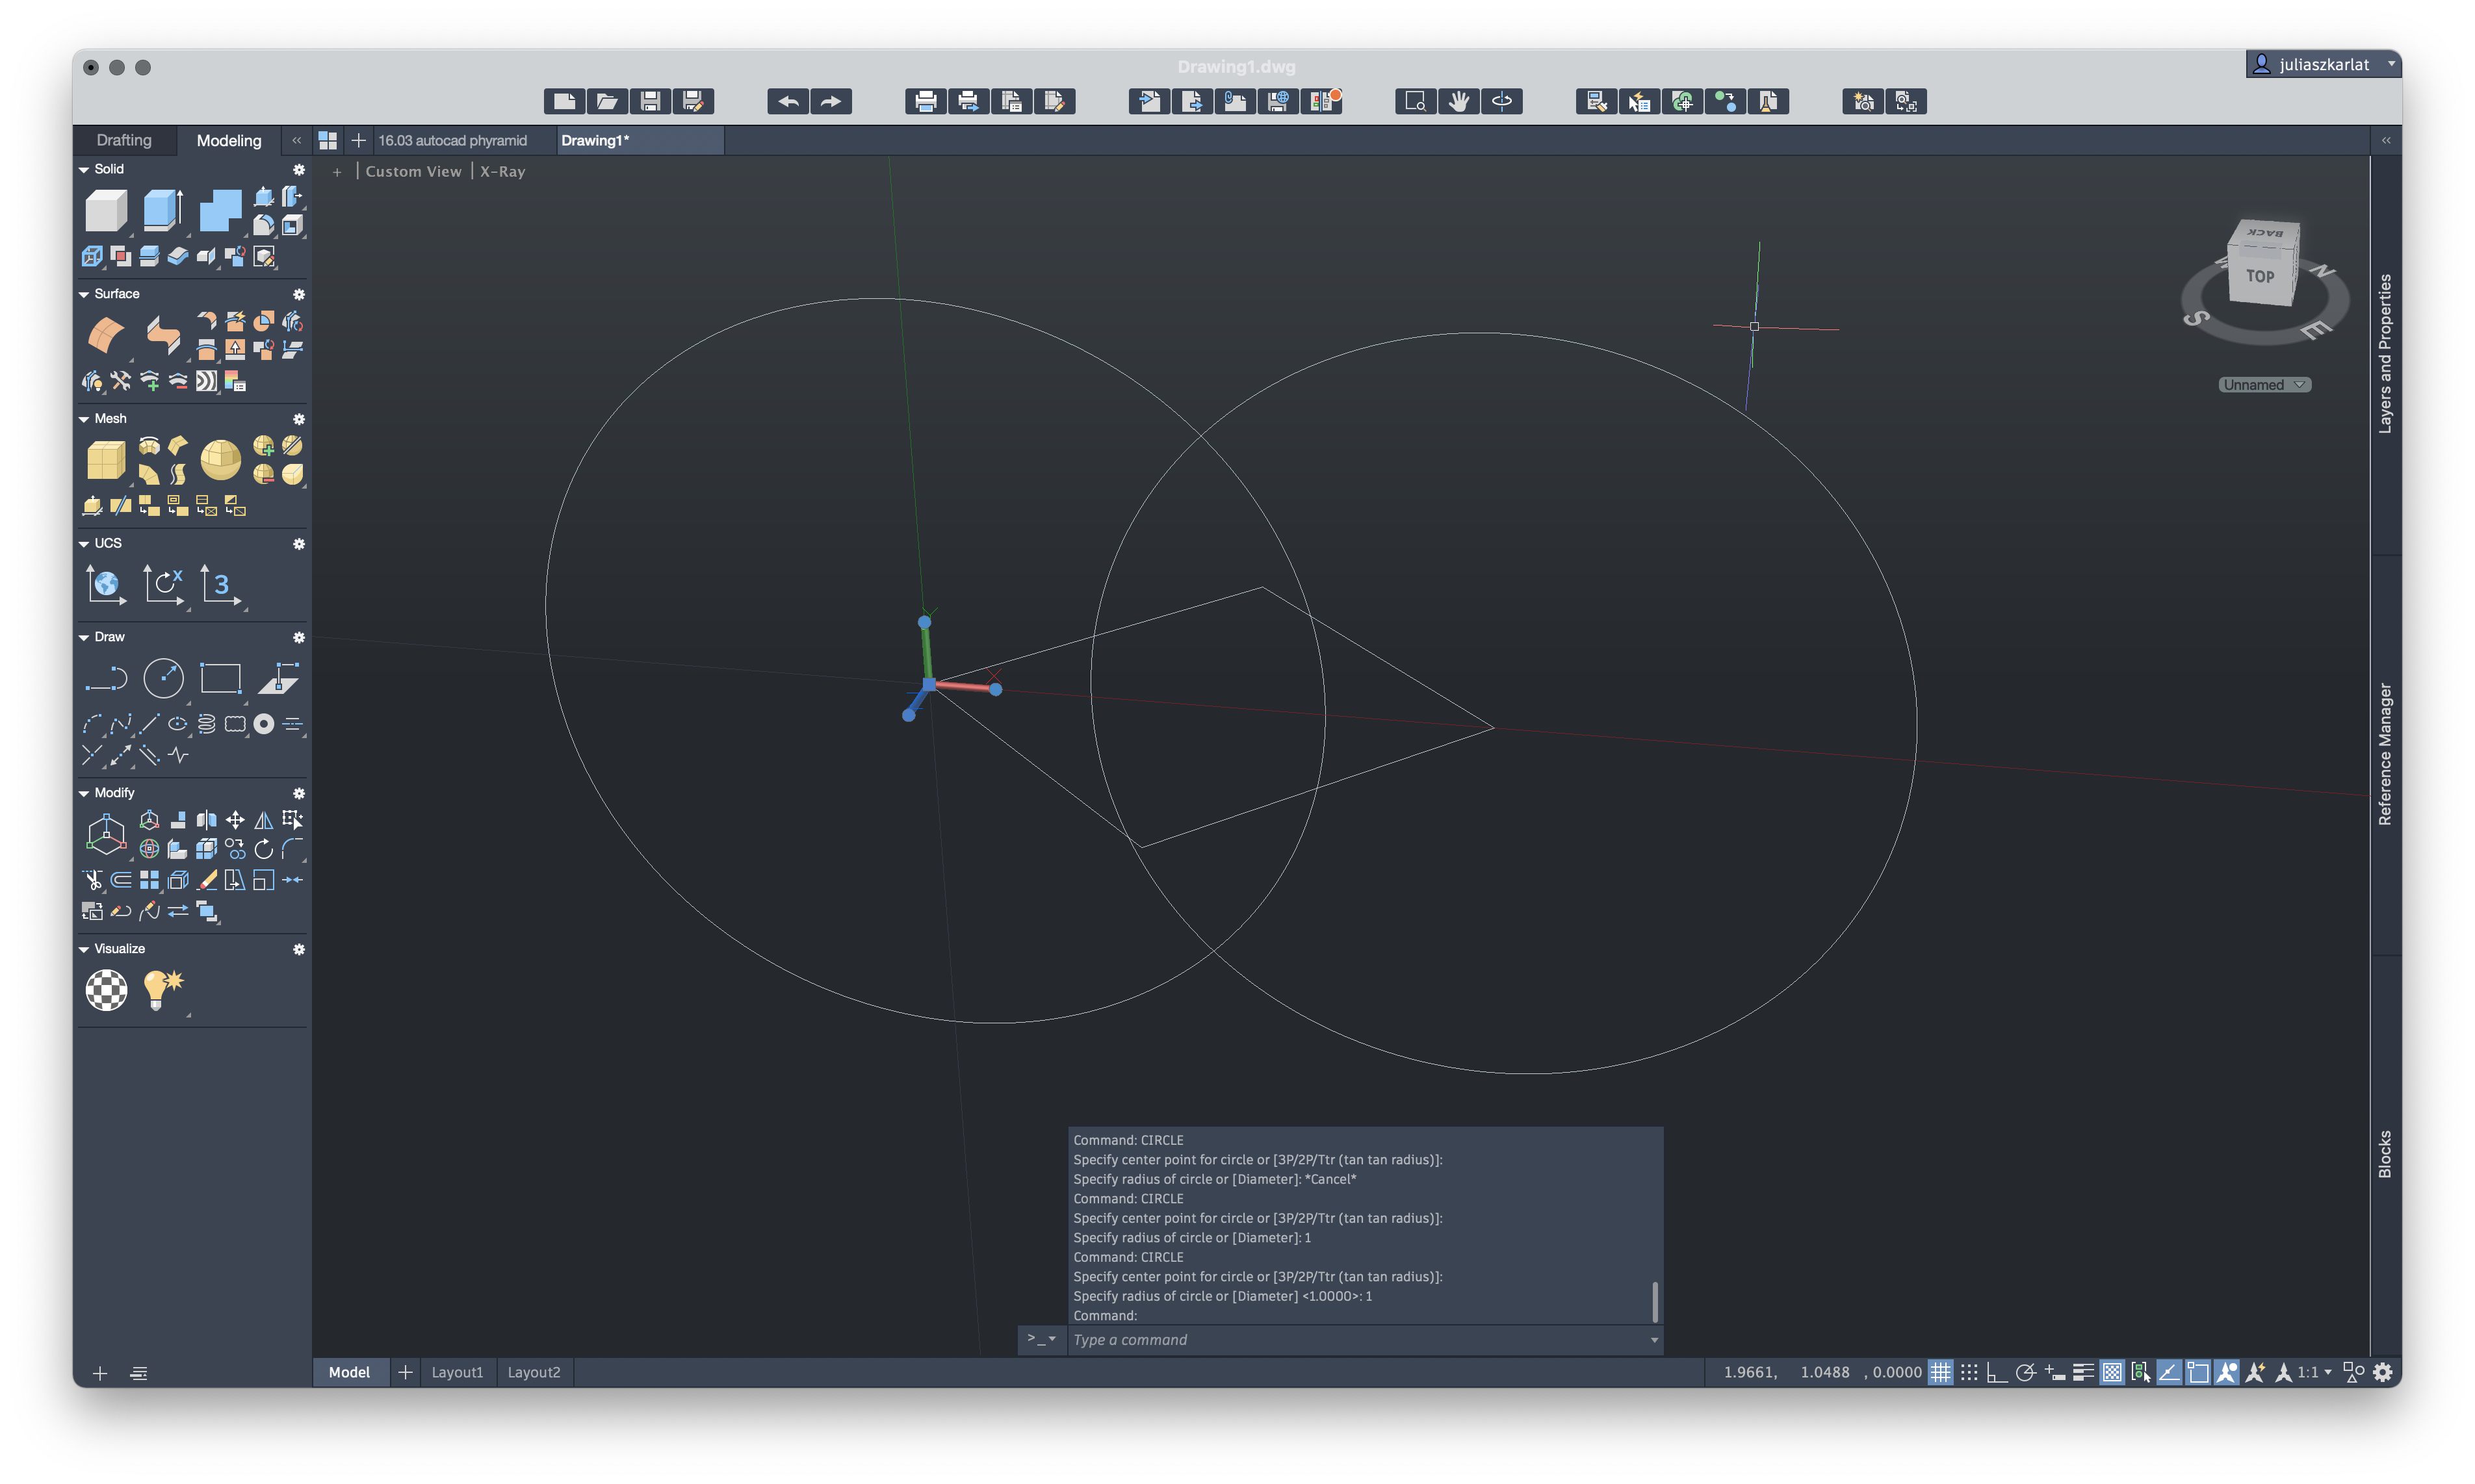Select the Circle draw tool

tap(163, 678)
